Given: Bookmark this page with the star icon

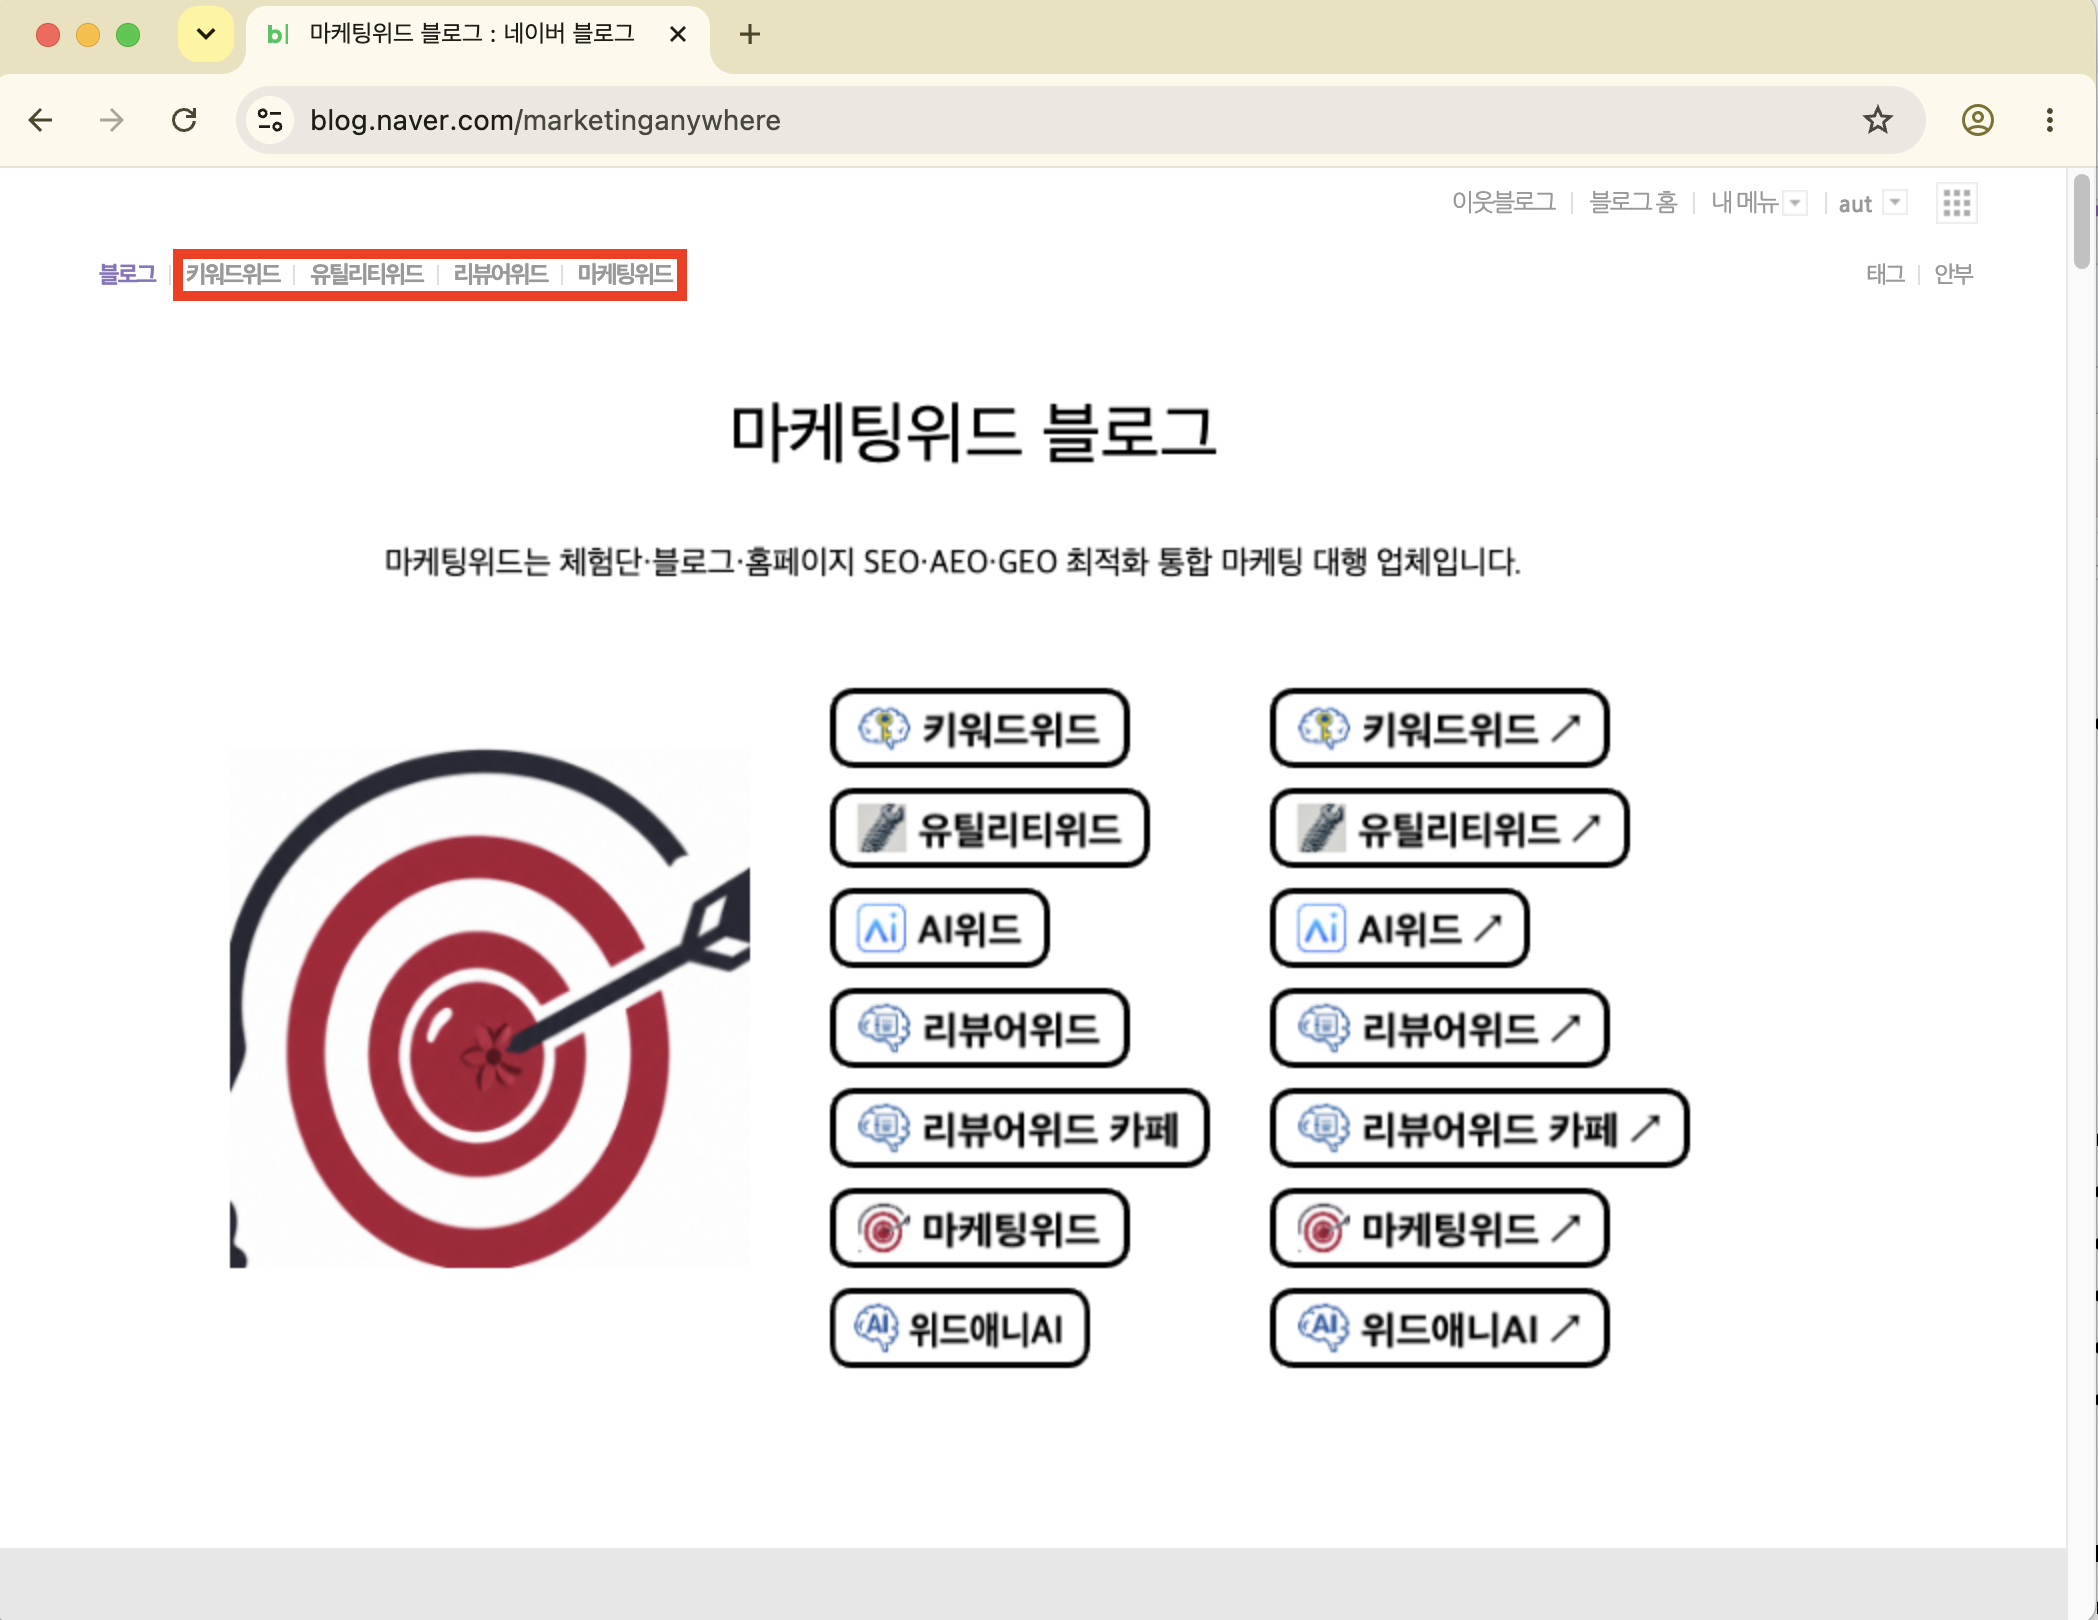Looking at the screenshot, I should tap(1877, 120).
